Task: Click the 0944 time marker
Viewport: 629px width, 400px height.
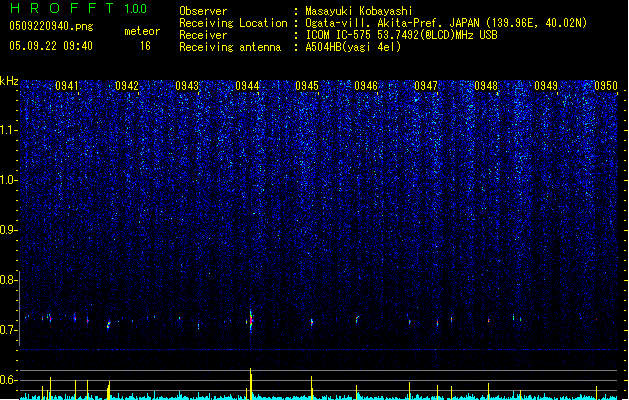Action: click(x=247, y=86)
